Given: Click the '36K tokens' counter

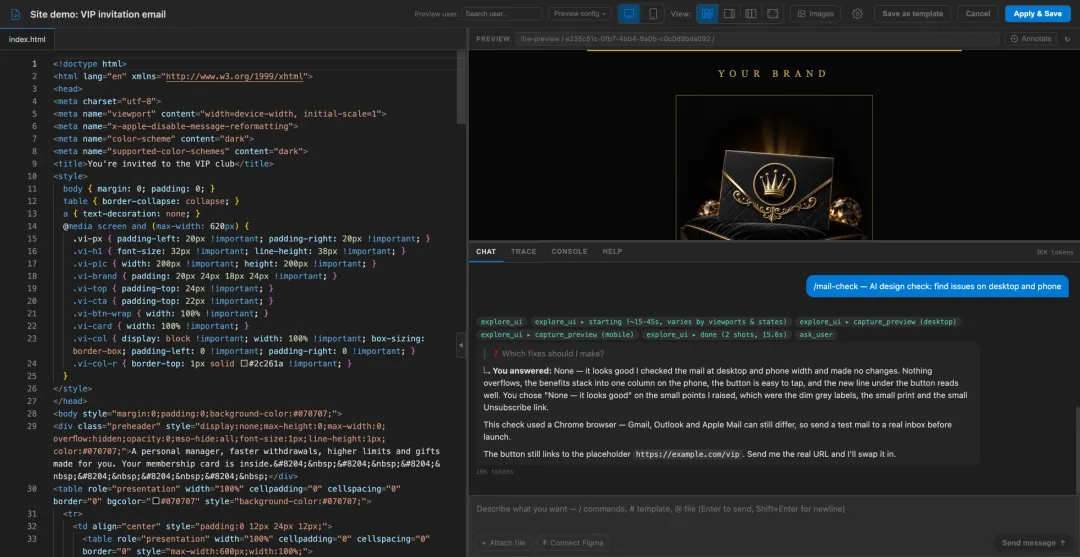Looking at the screenshot, I should 1055,253.
